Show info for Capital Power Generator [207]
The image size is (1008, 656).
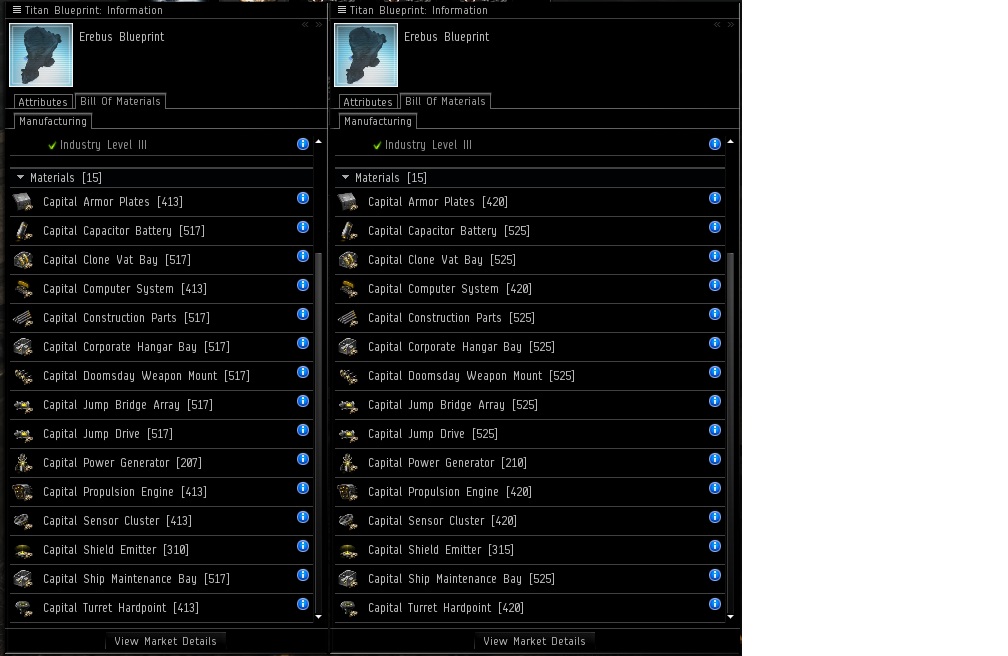(303, 459)
